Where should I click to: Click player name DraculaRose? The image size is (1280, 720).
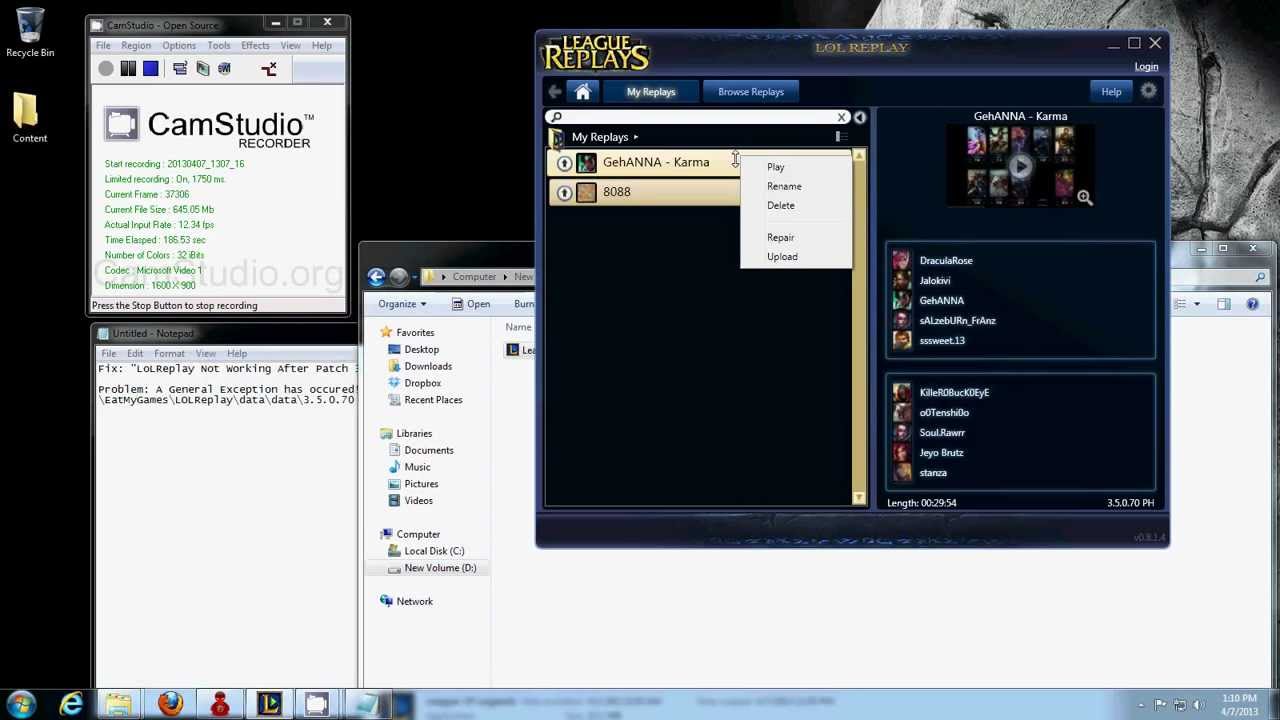(x=946, y=261)
